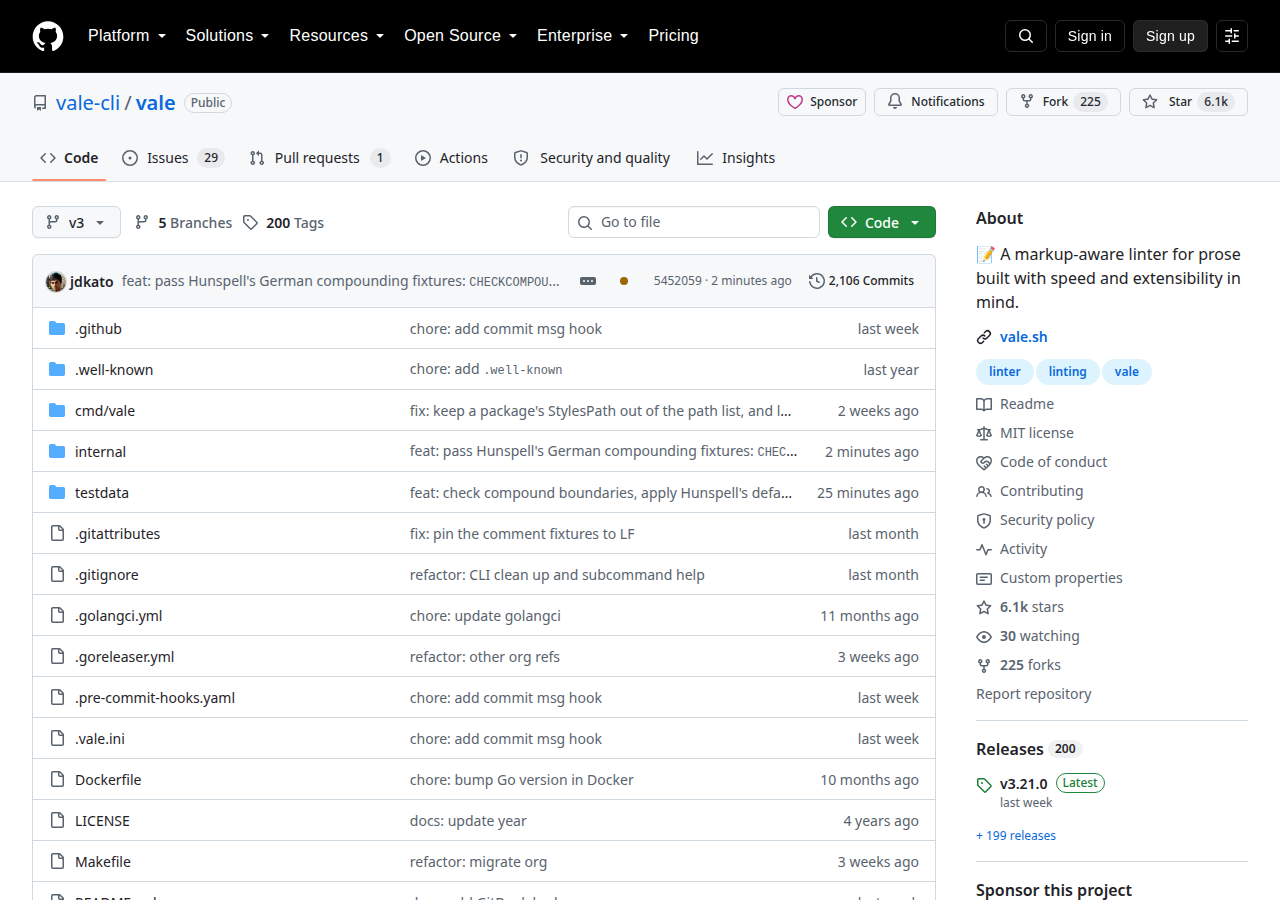Fork the vale repository

[1063, 102]
